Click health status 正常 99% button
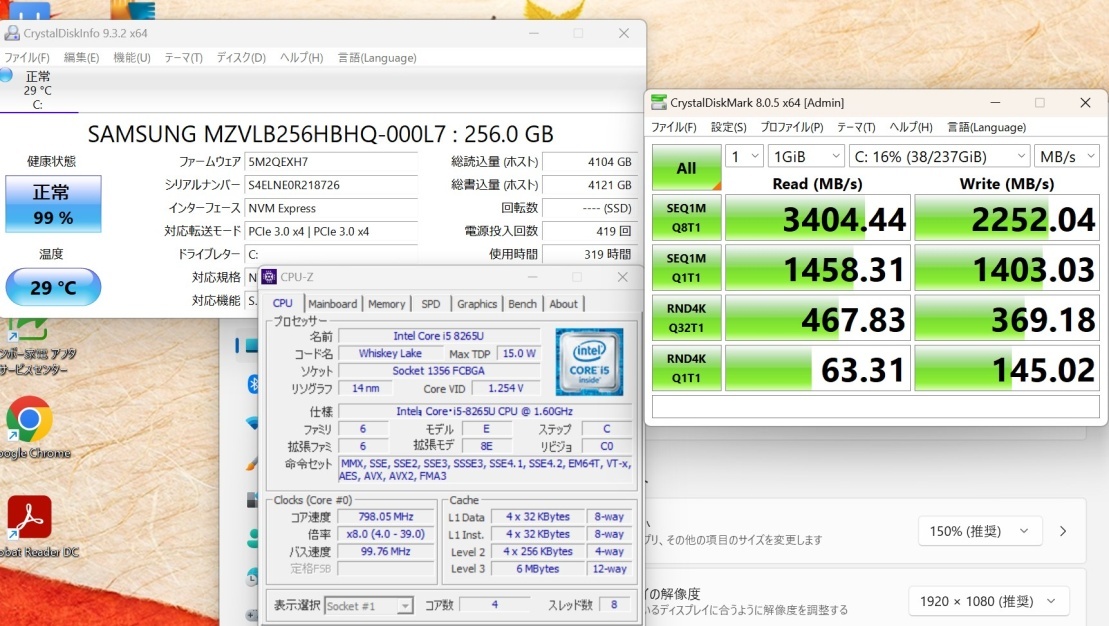The width and height of the screenshot is (1109, 626). point(53,204)
